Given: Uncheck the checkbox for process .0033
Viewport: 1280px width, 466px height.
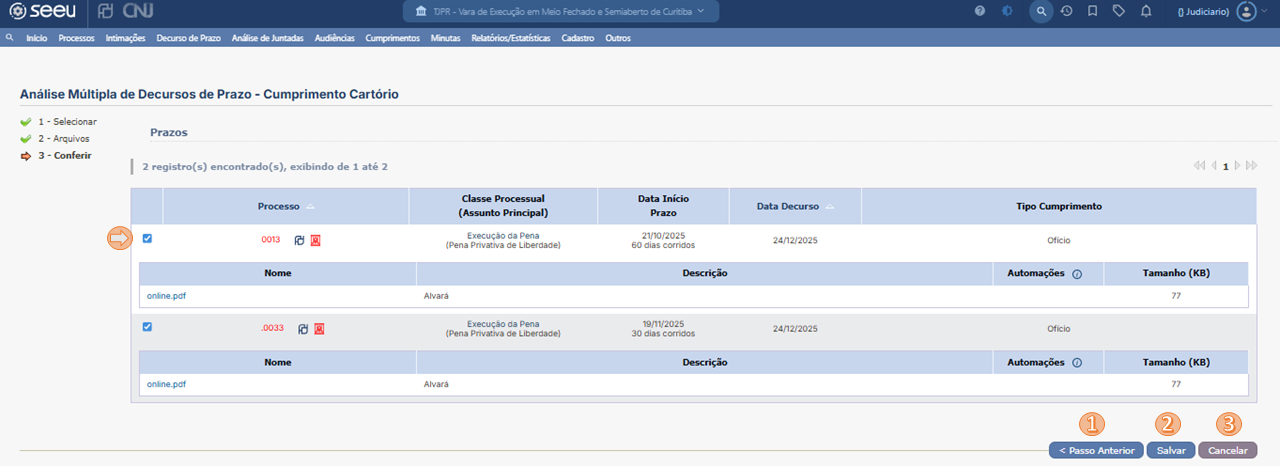Looking at the screenshot, I should click(147, 327).
